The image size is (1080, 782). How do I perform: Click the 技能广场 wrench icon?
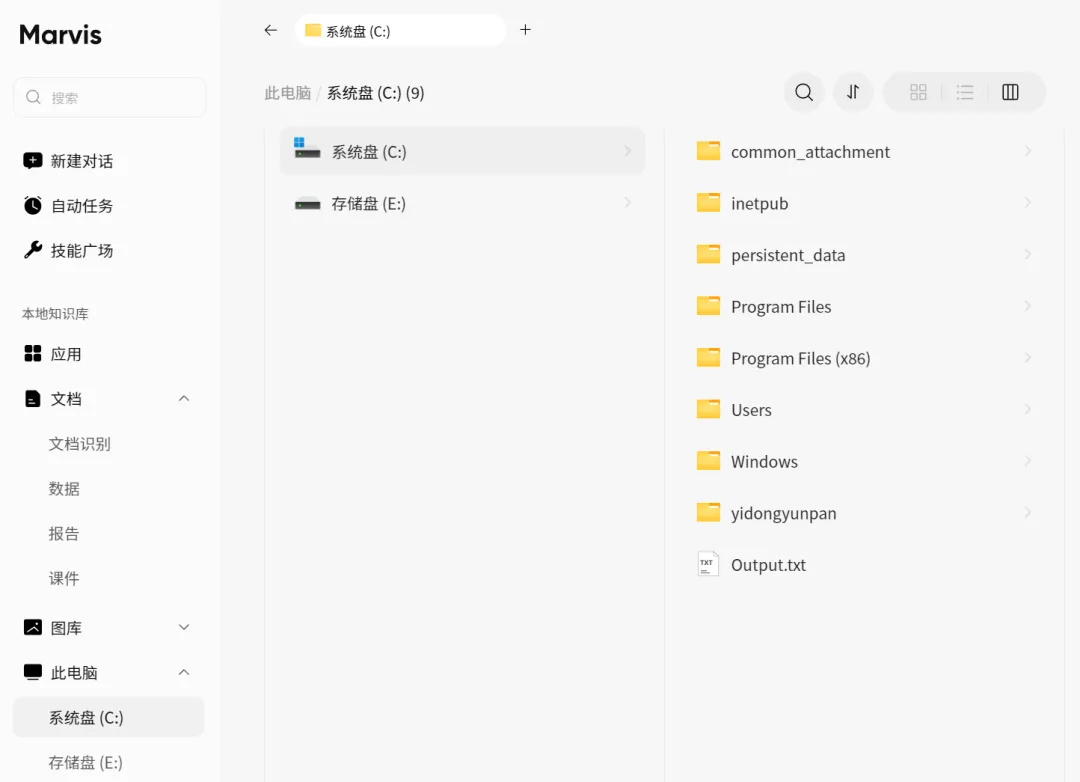(x=32, y=250)
